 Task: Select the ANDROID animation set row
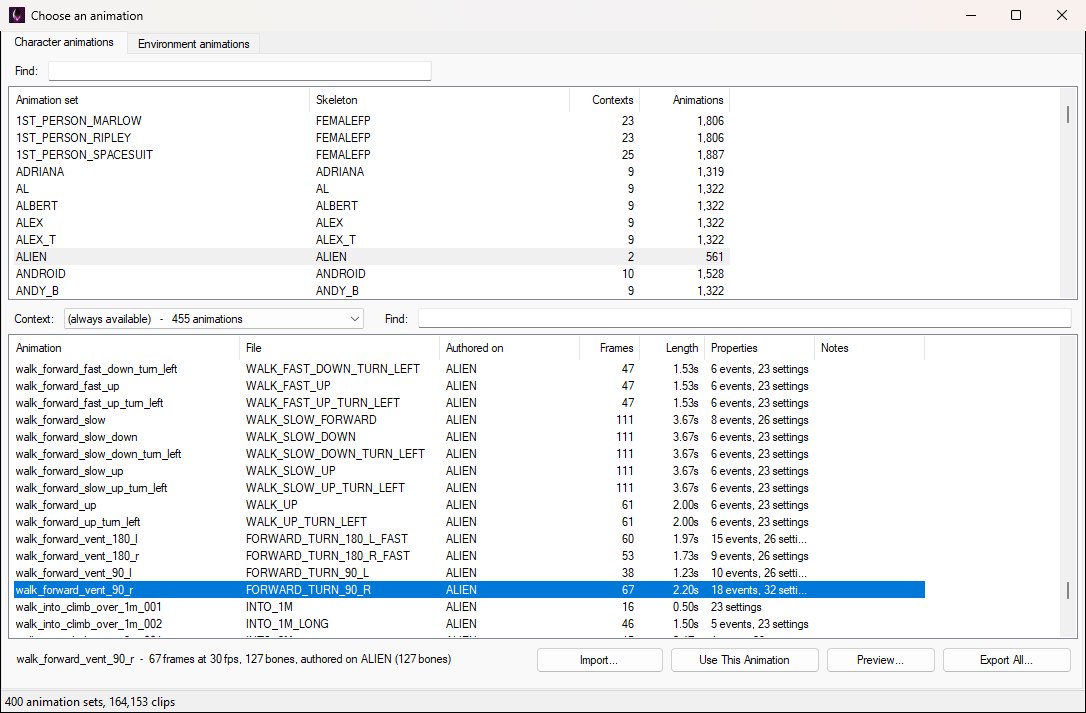click(x=371, y=274)
